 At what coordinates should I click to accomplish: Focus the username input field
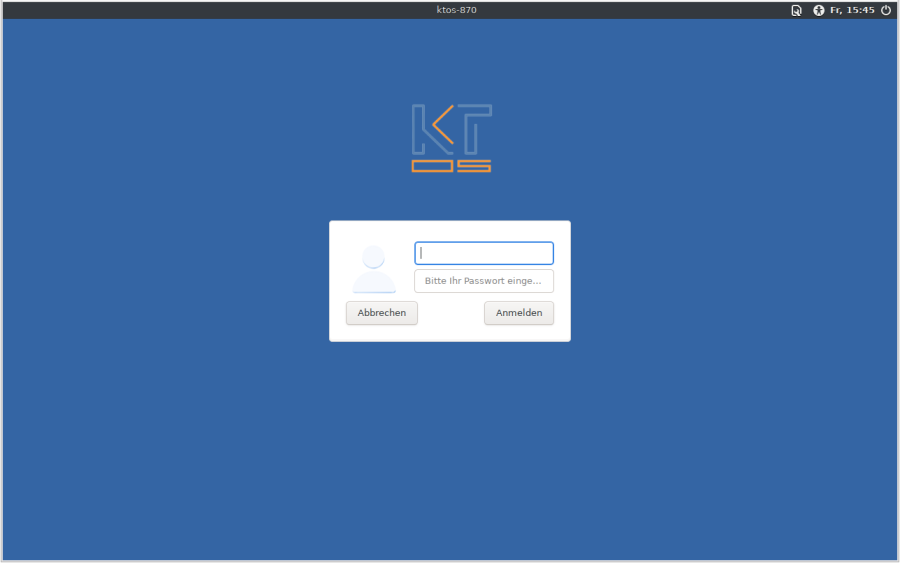tap(484, 253)
